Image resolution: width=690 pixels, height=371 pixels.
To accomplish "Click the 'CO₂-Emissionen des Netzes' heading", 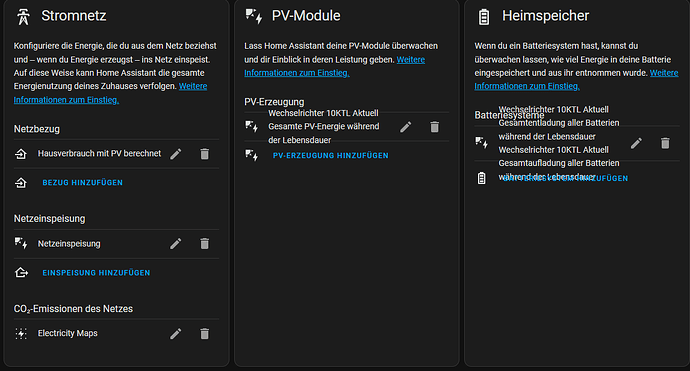I will (x=73, y=309).
